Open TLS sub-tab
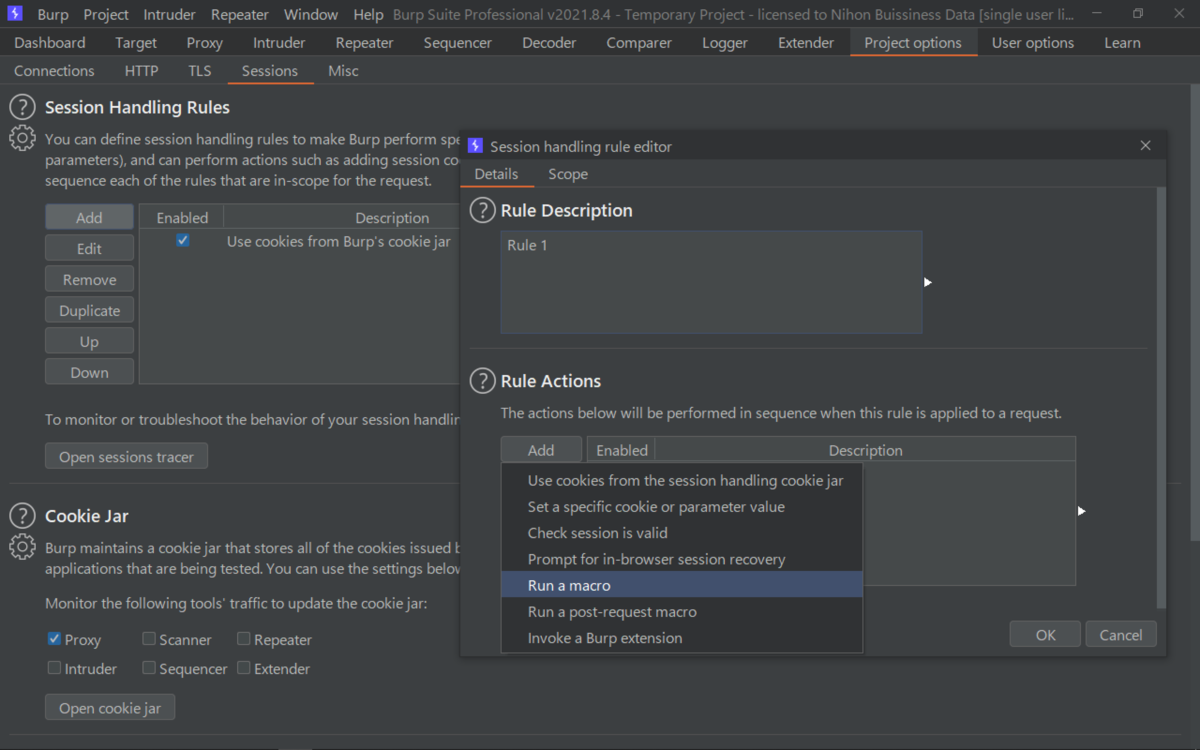This screenshot has height=750, width=1200. click(200, 71)
